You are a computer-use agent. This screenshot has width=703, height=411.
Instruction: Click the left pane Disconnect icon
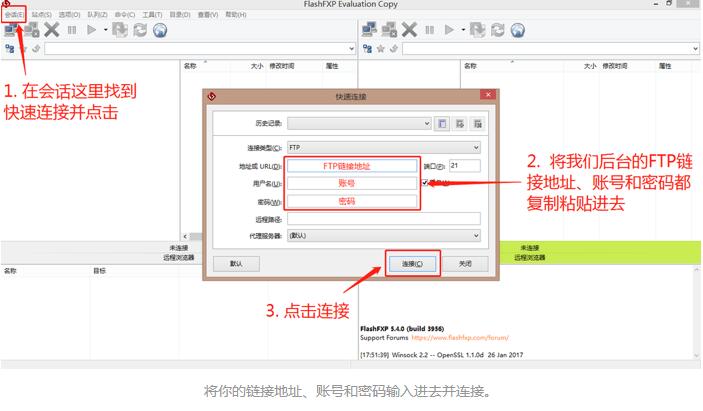point(31,30)
